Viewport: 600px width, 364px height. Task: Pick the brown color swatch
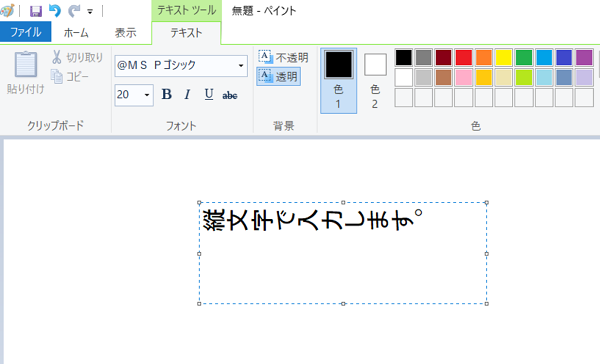coord(443,78)
